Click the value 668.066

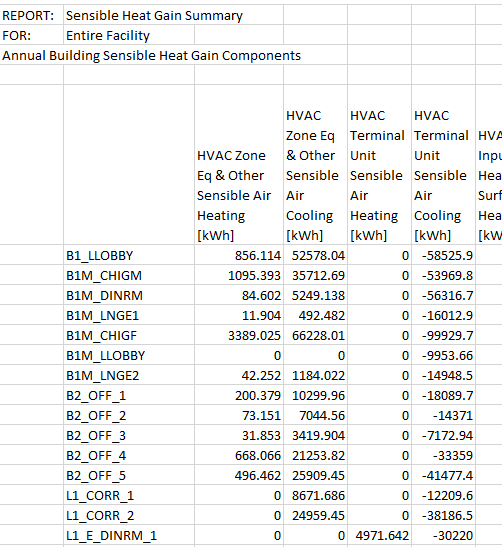click(x=239, y=456)
